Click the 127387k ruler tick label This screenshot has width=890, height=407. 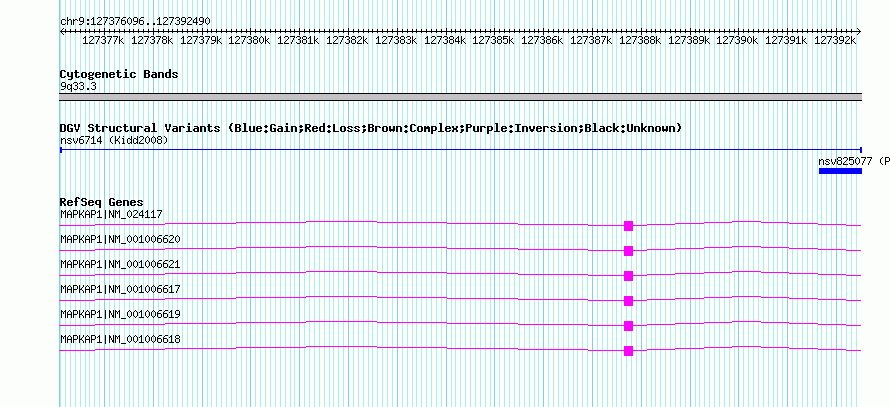591,40
